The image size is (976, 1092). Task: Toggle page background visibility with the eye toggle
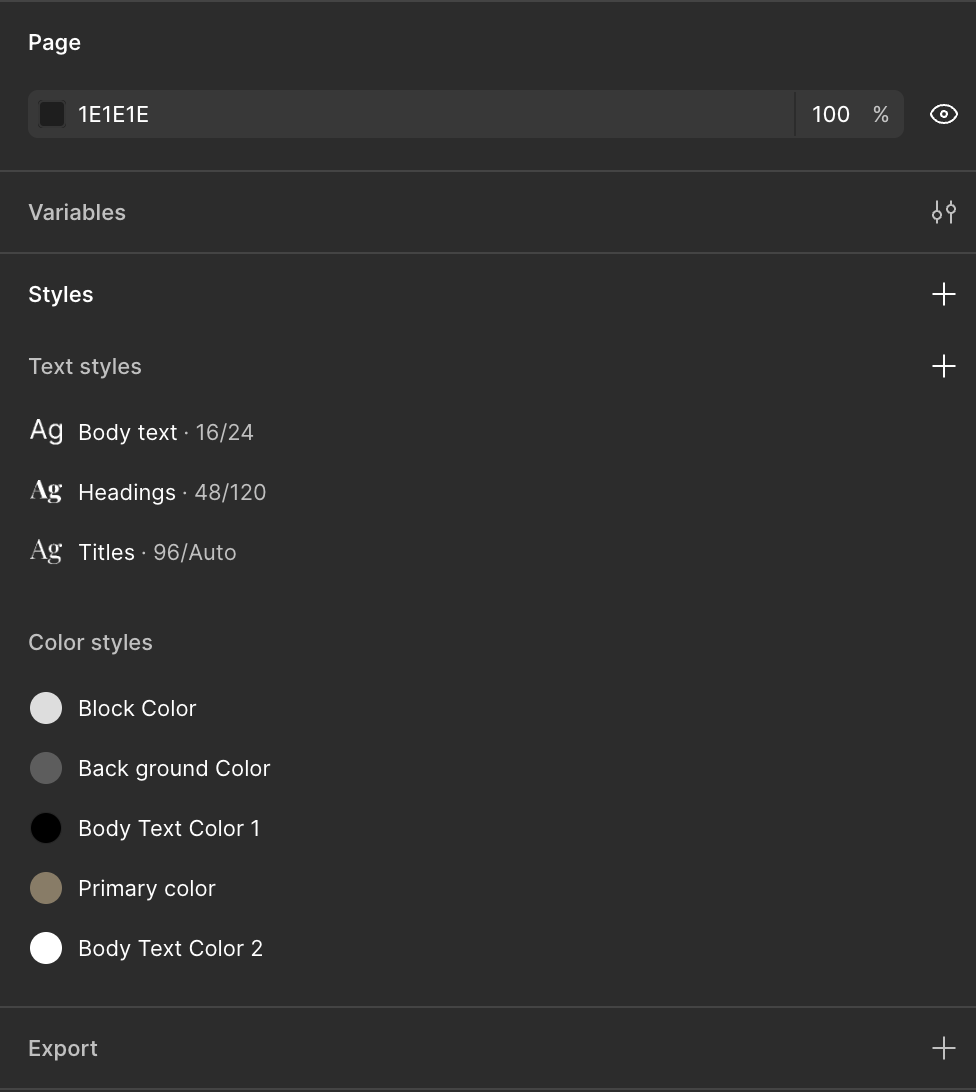point(943,114)
